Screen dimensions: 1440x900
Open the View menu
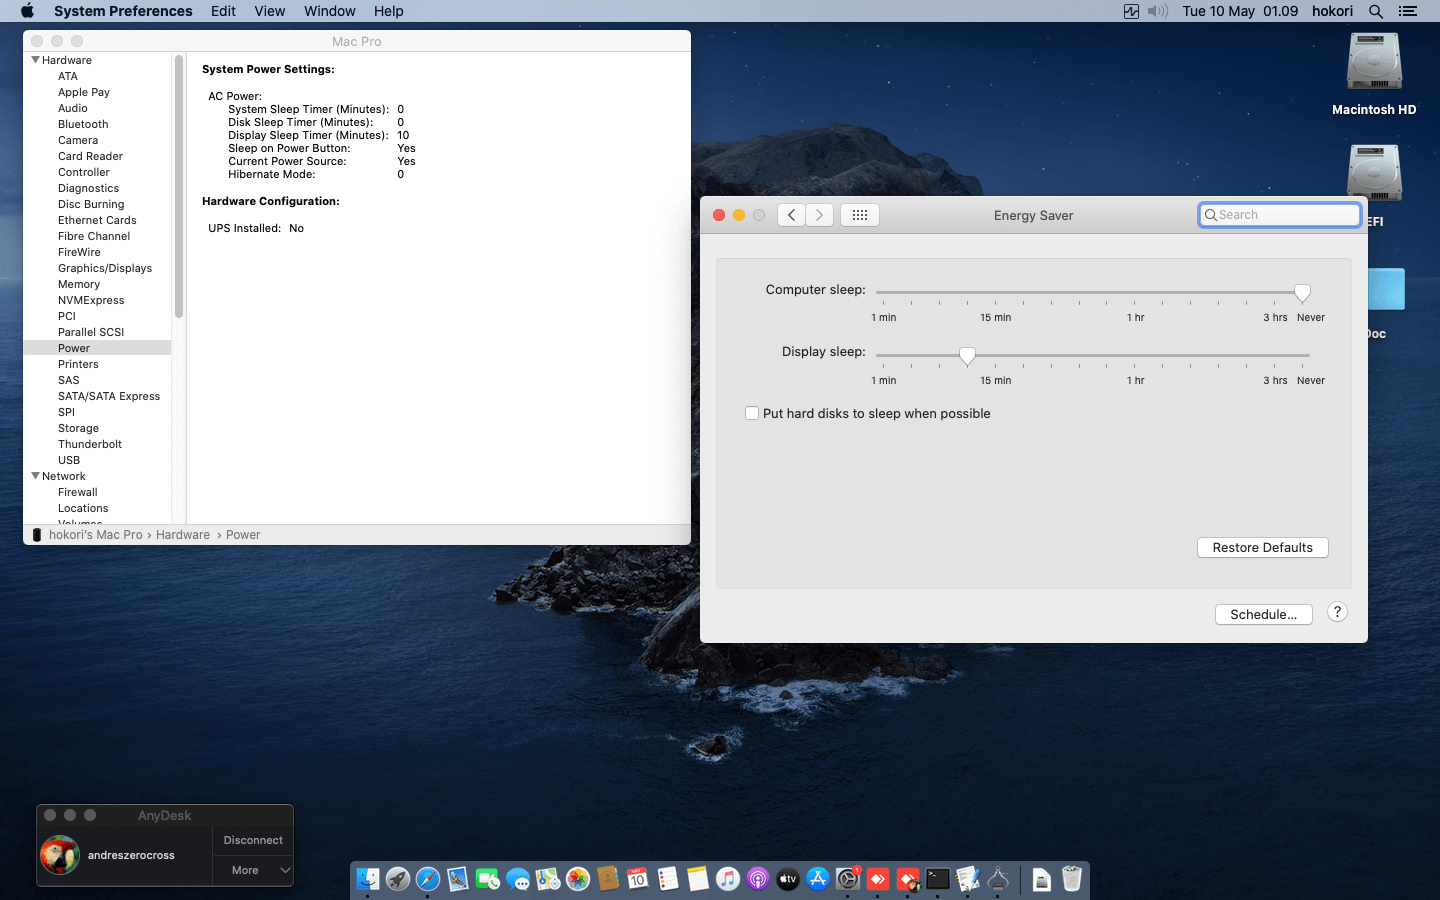point(269,11)
